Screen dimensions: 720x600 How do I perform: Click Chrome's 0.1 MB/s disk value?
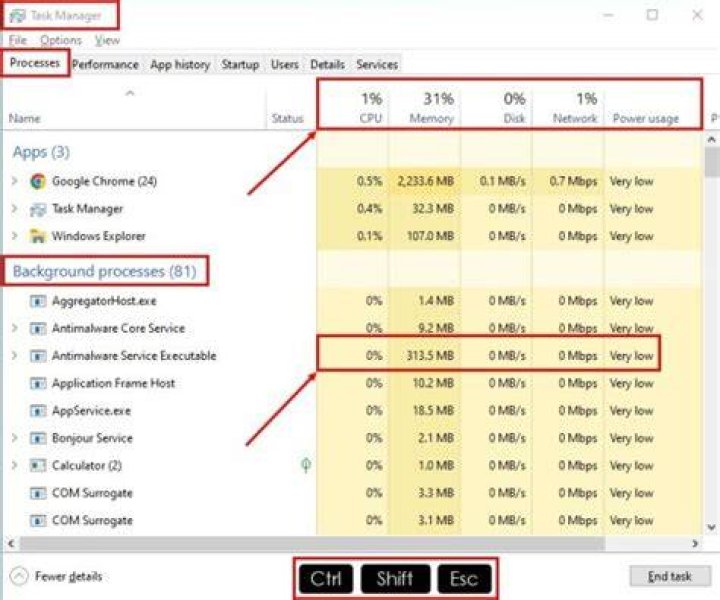(x=502, y=181)
